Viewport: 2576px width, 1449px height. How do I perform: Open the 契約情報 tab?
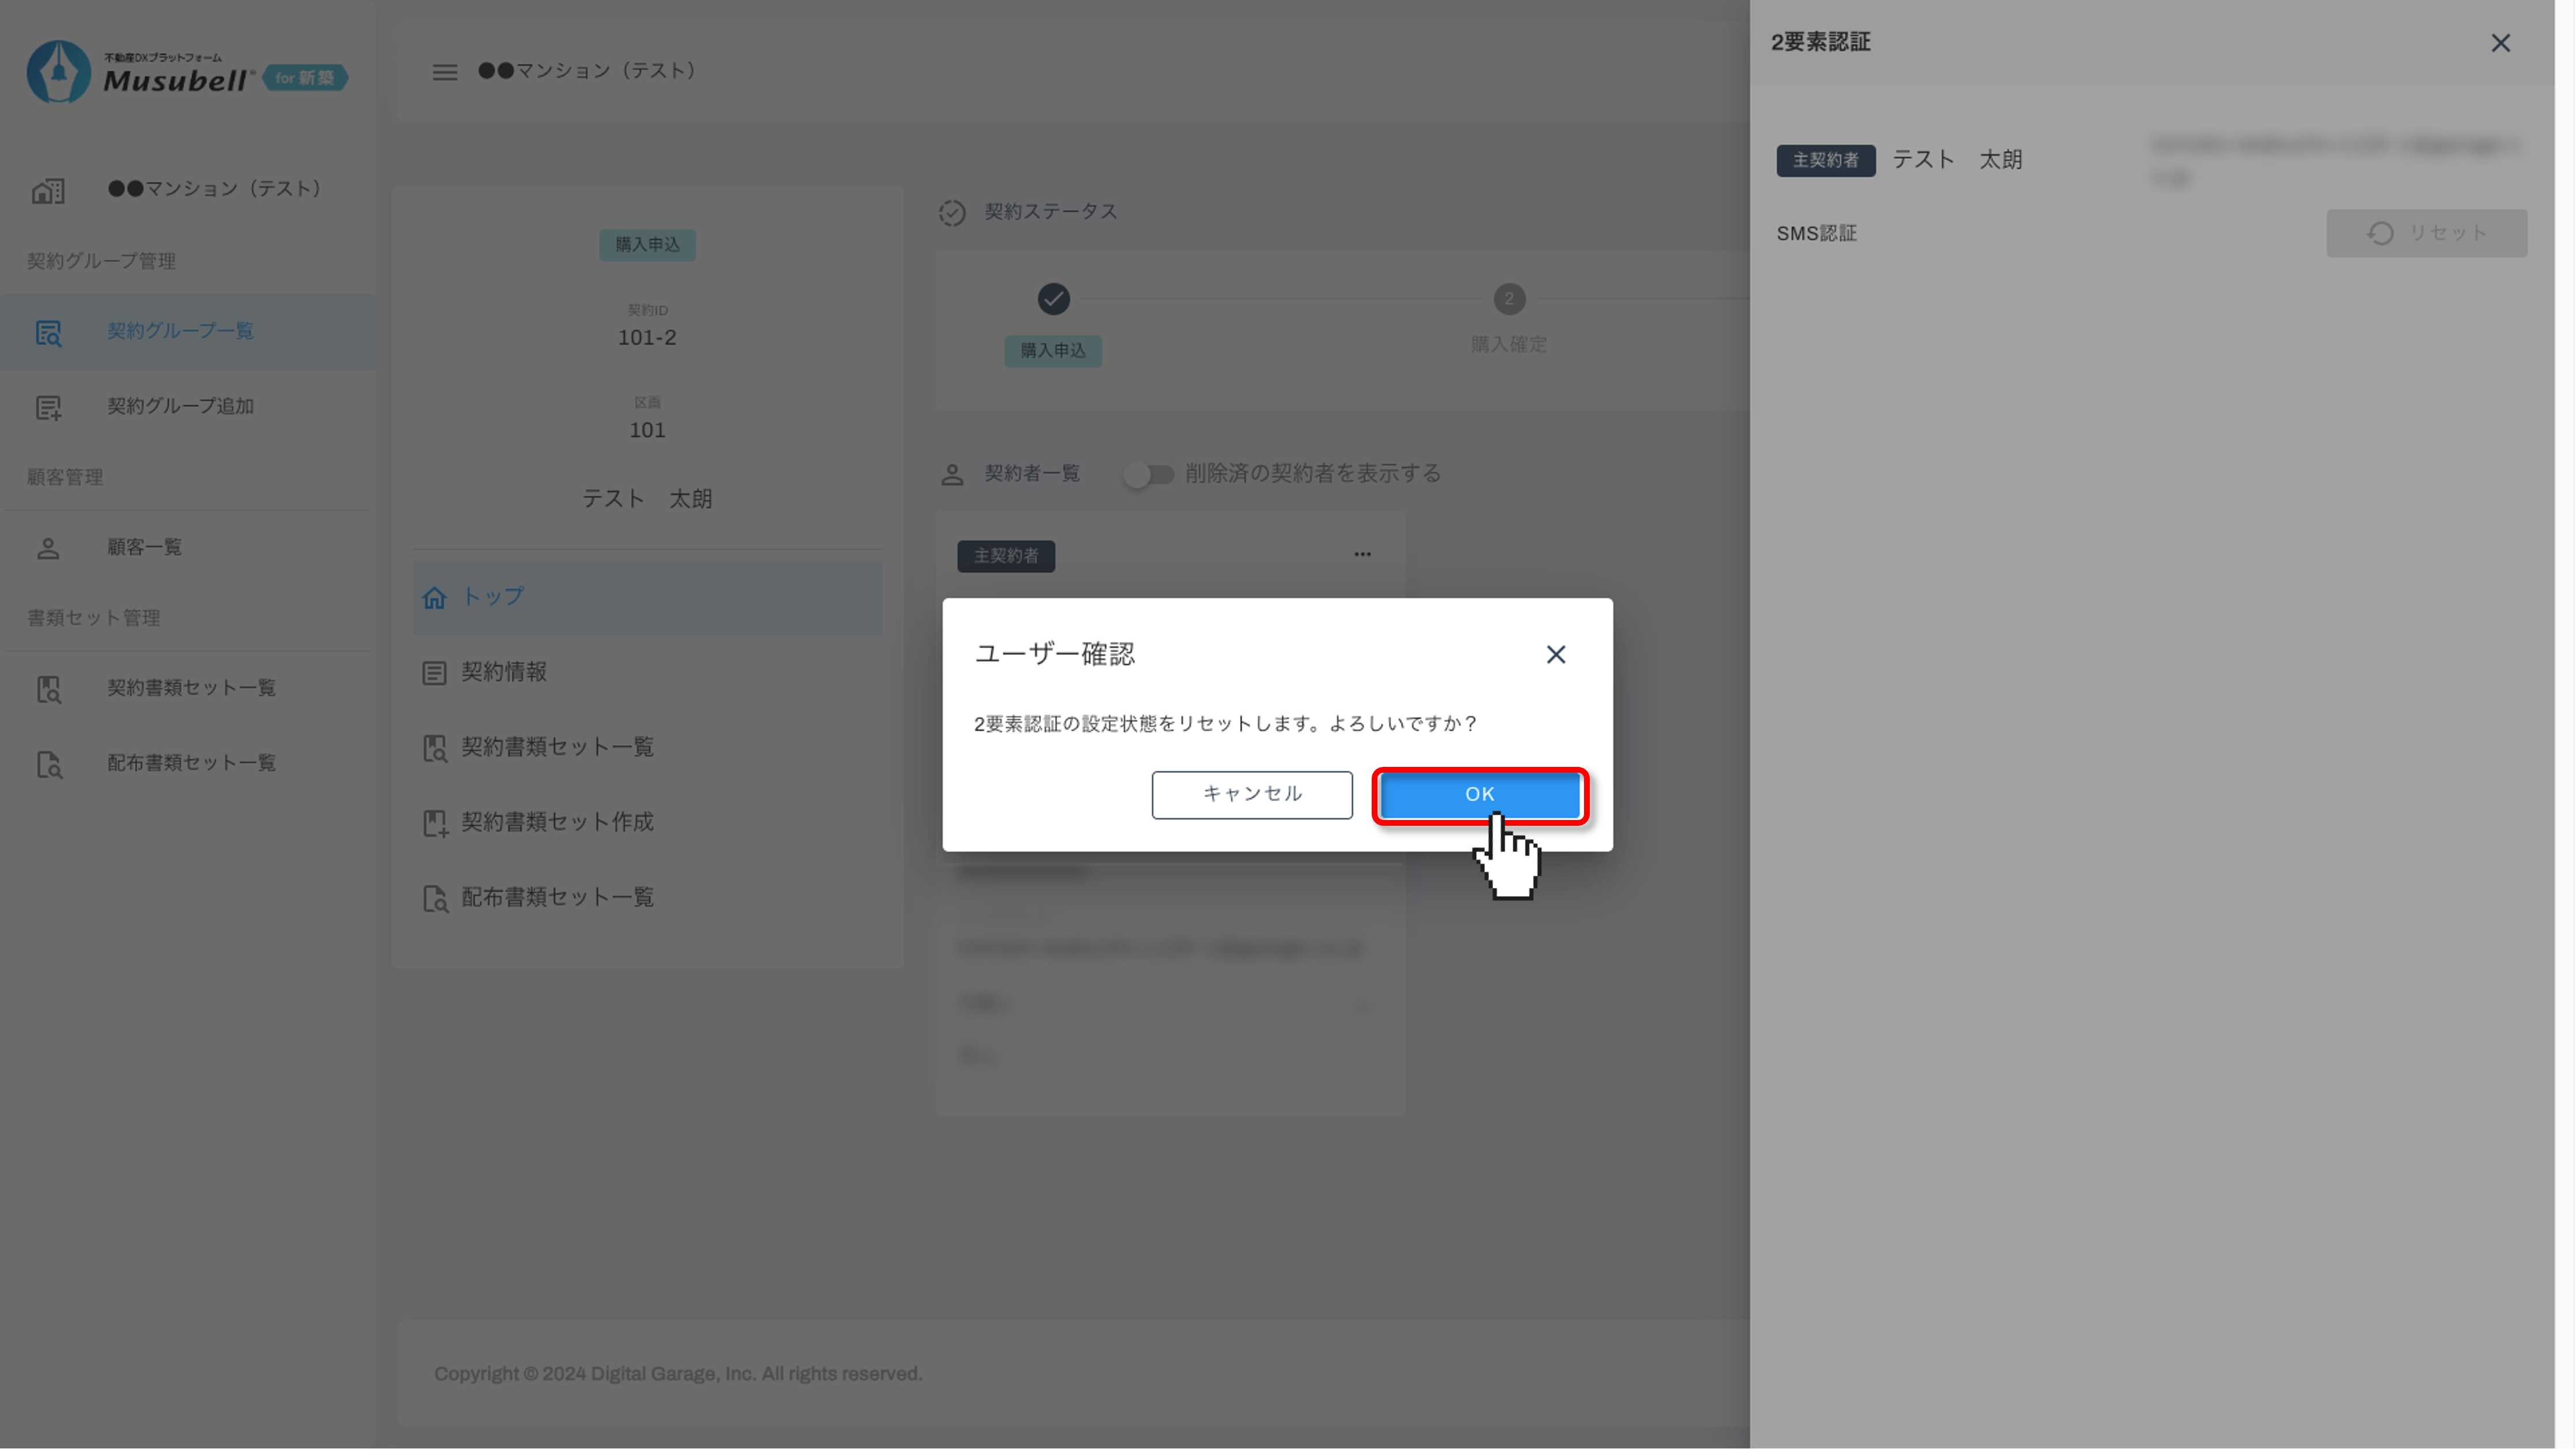503,672
